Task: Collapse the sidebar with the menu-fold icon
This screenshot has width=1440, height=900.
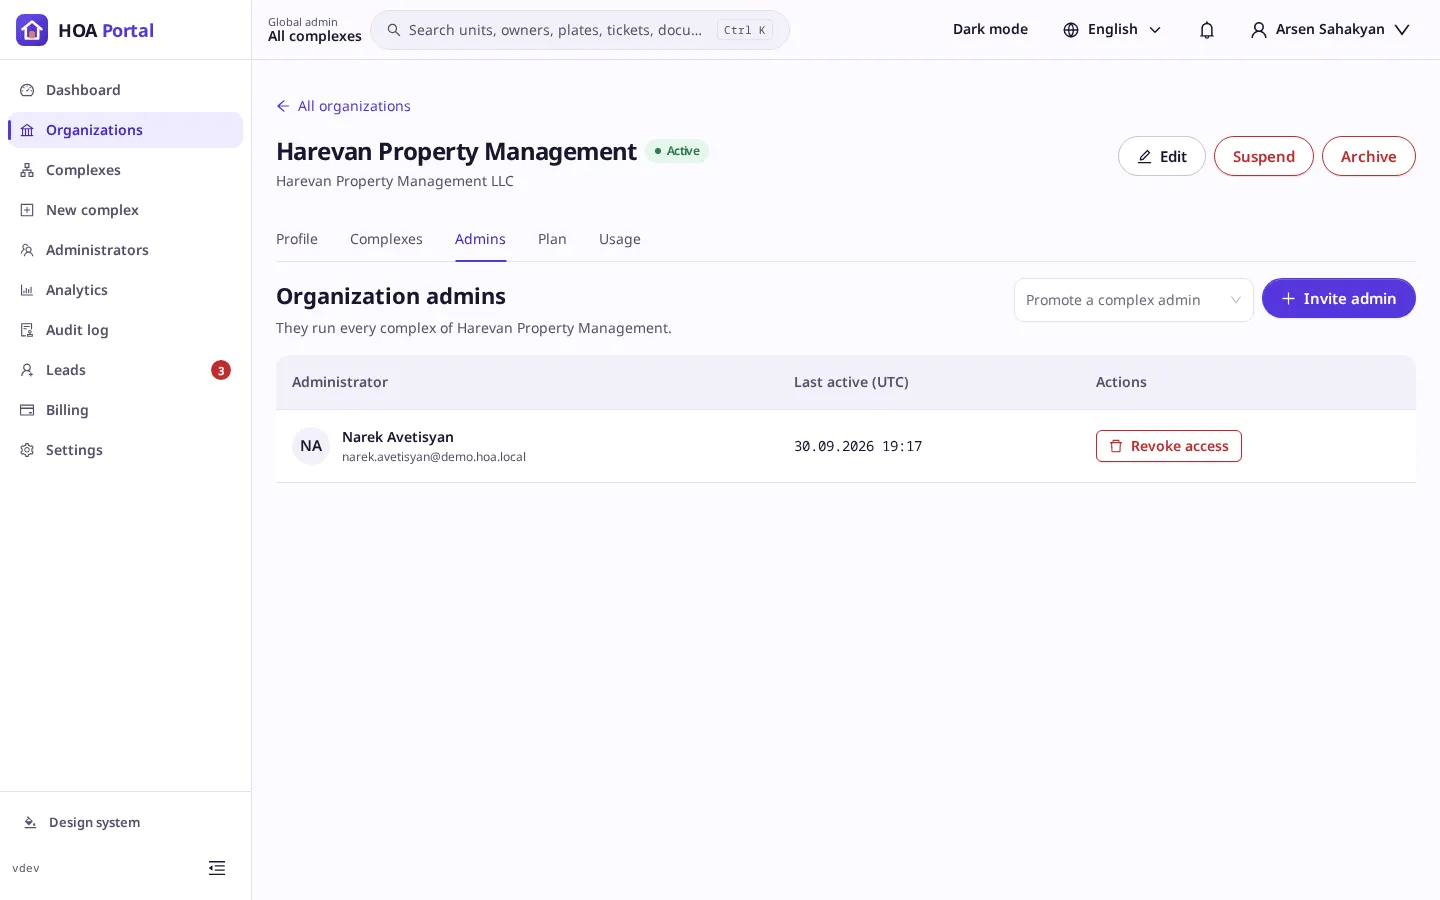Action: 217,868
